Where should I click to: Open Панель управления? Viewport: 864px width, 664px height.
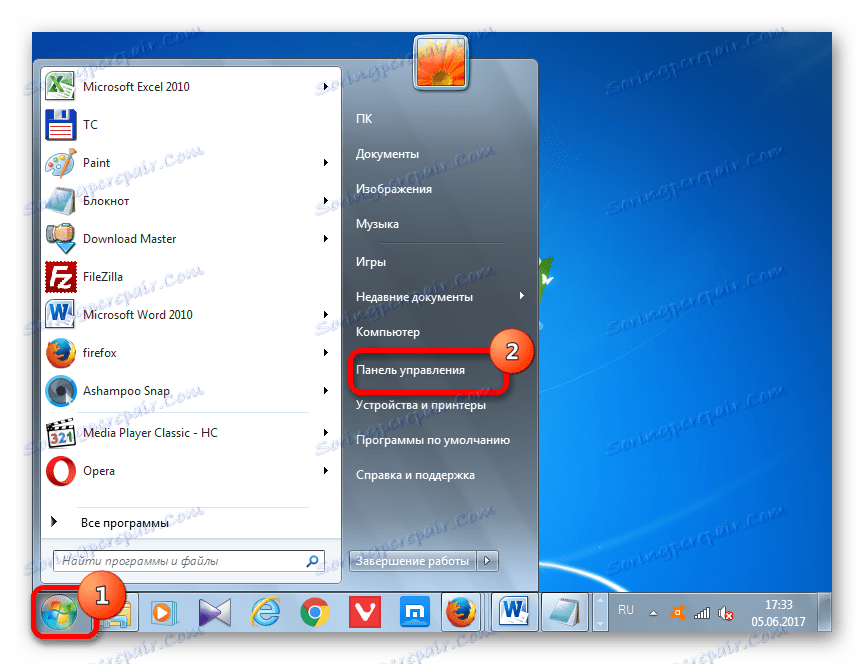(x=411, y=370)
